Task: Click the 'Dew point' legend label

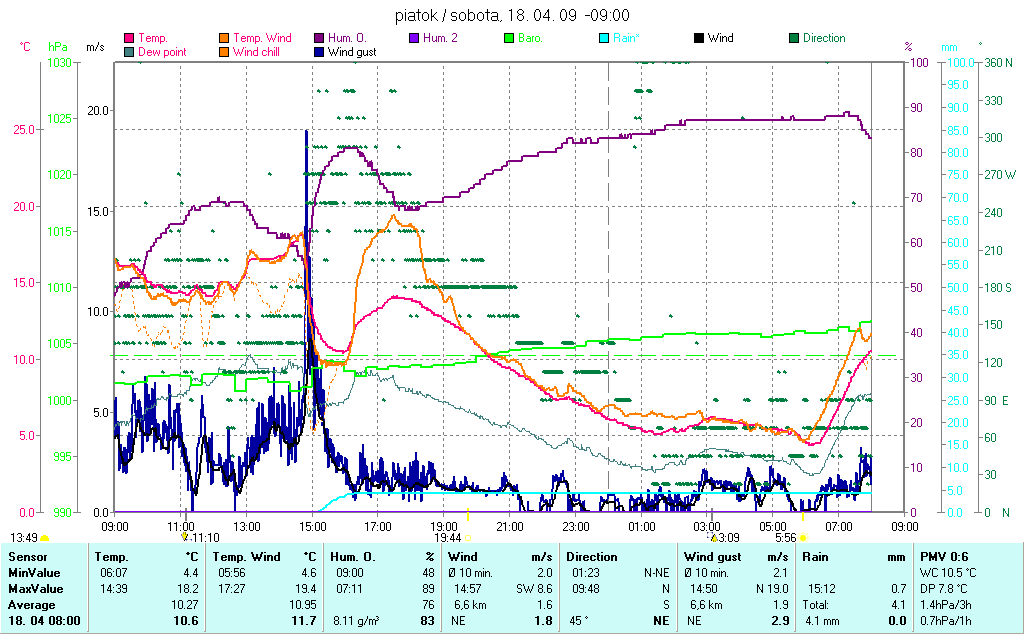Action: tap(163, 52)
